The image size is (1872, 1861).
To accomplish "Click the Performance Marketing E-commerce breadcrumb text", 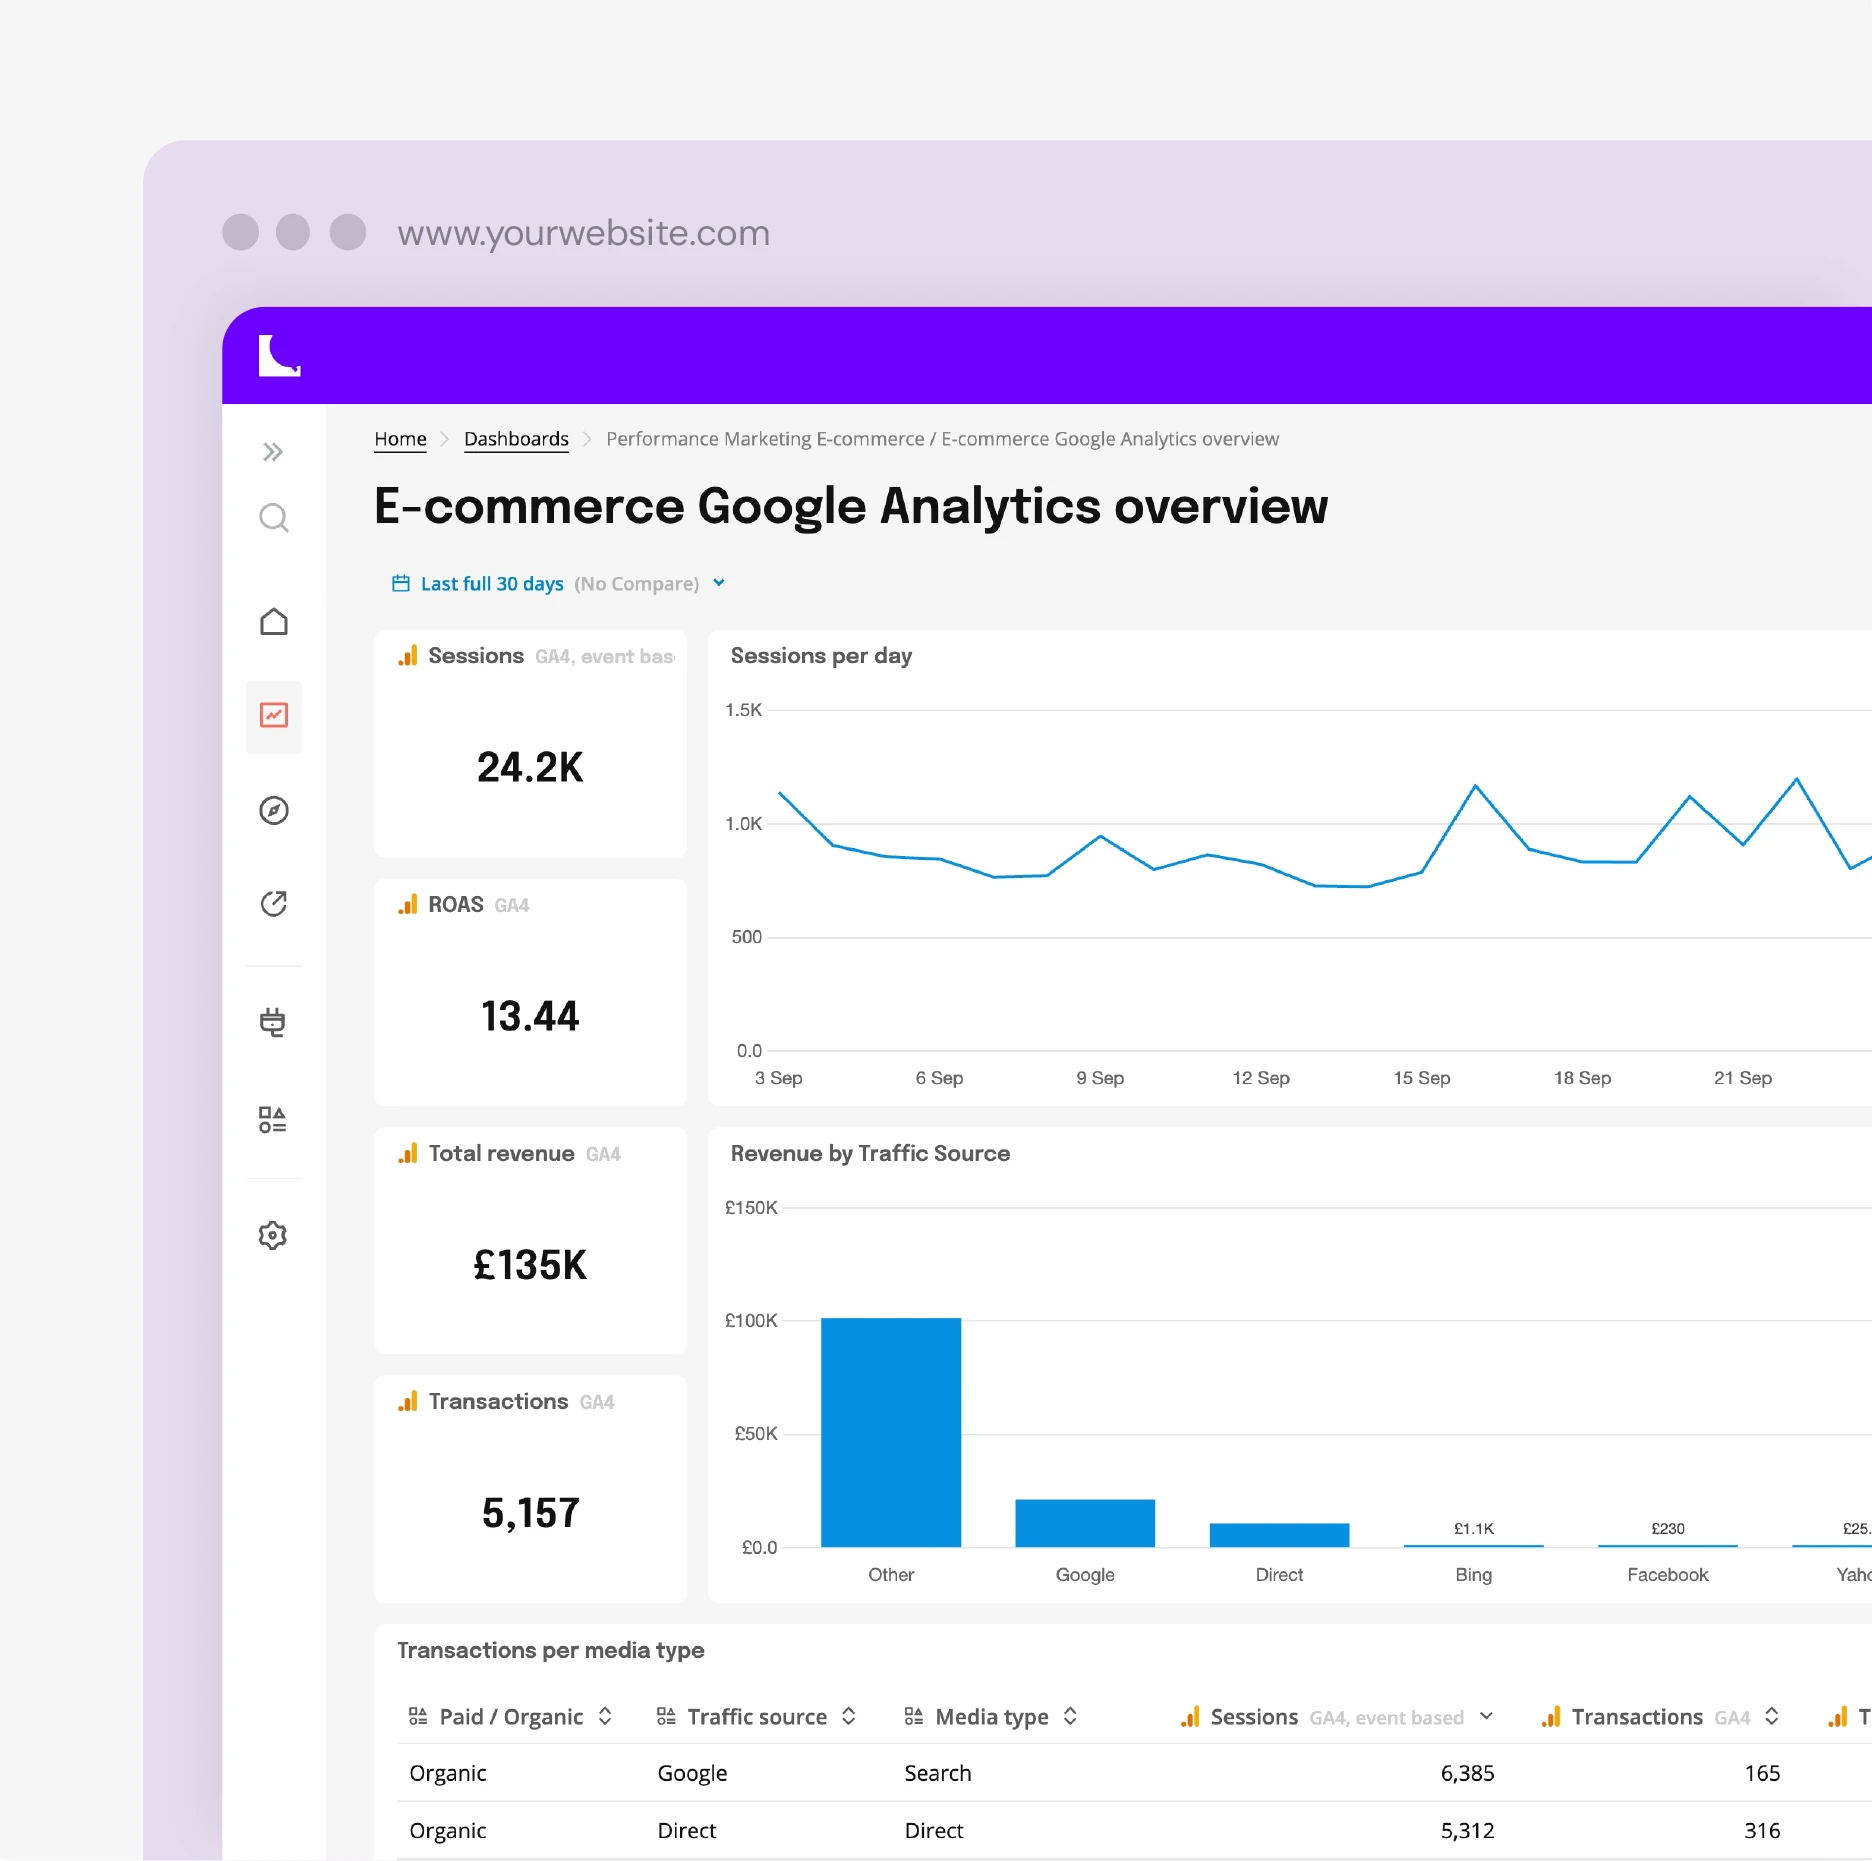I will point(765,439).
